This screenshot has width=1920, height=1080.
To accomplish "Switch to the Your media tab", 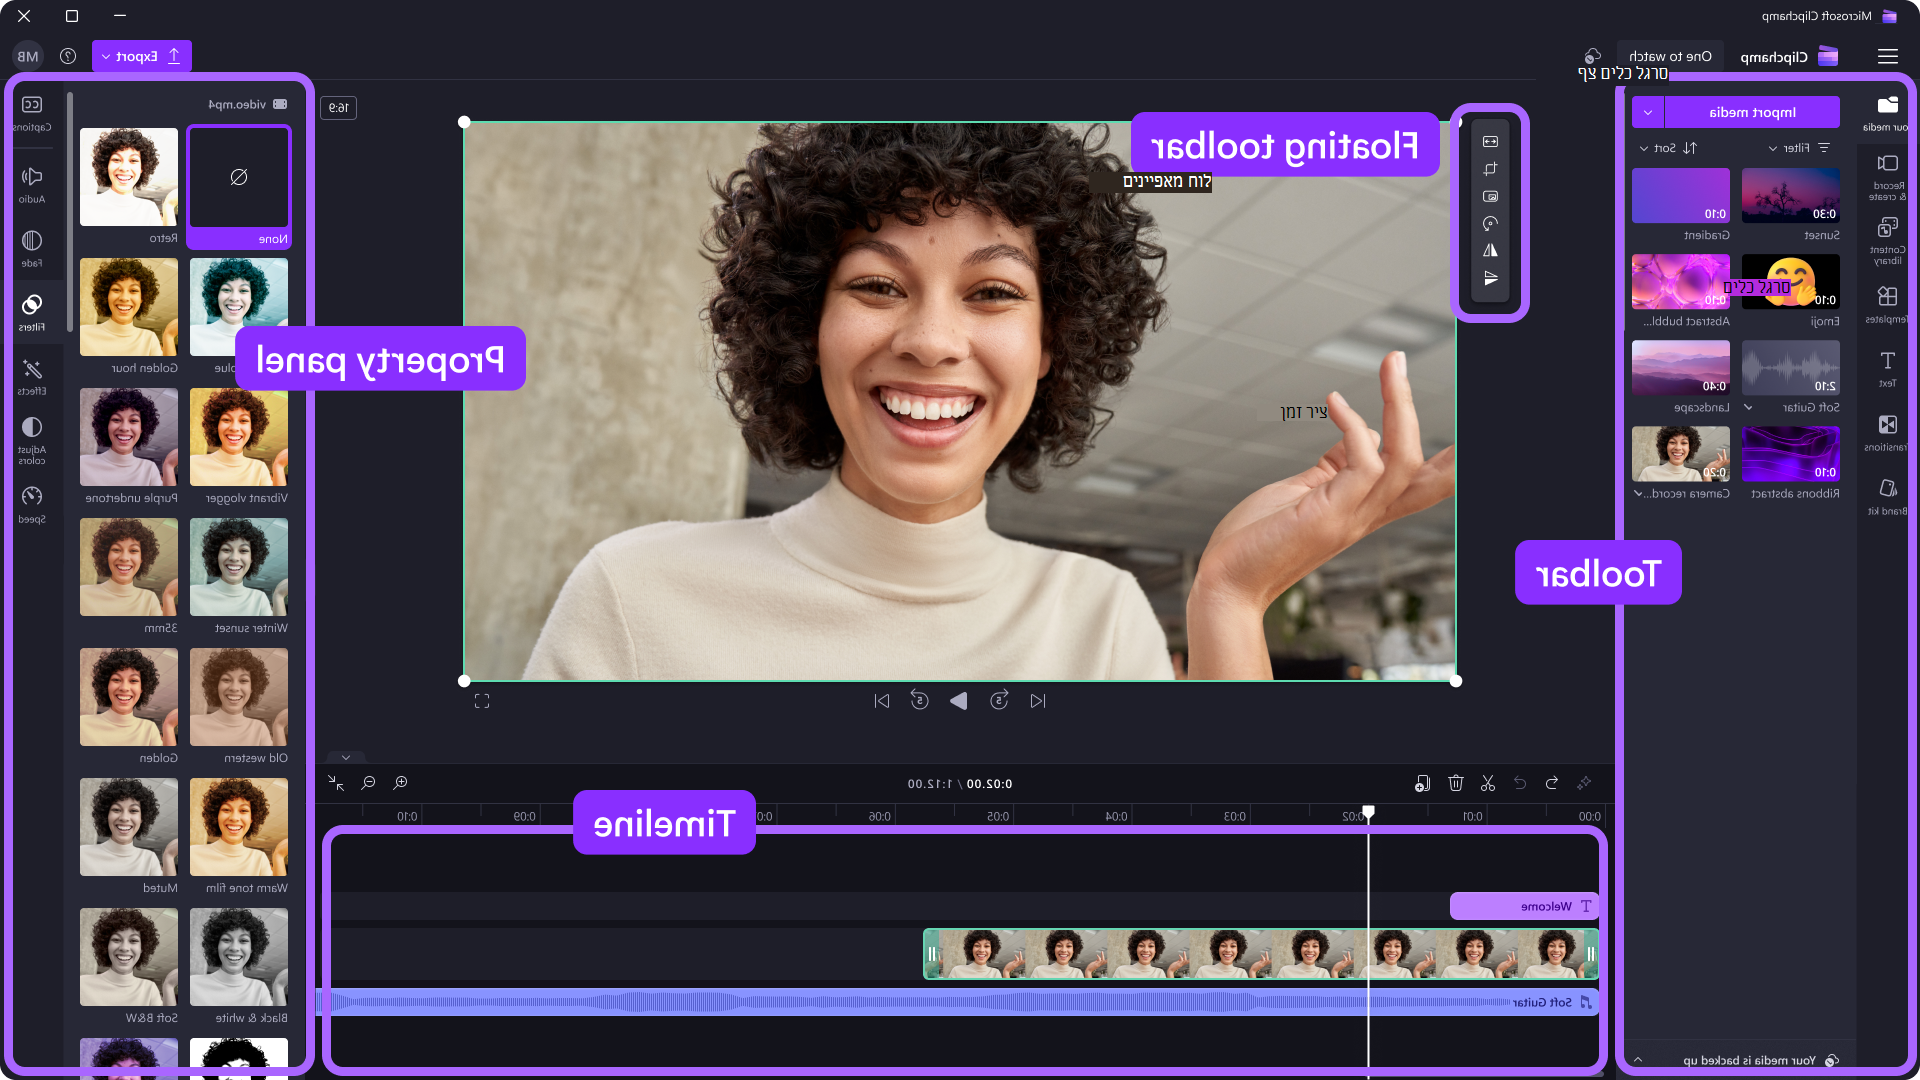I will [1887, 113].
